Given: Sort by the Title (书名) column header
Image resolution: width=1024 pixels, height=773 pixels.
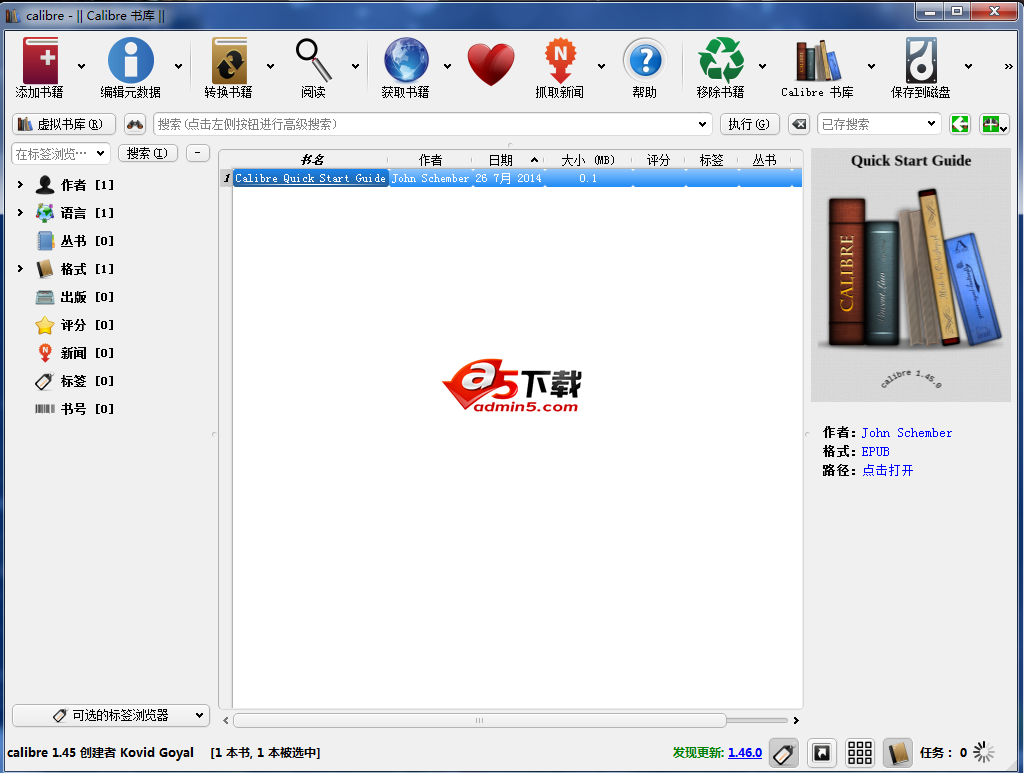Looking at the screenshot, I should 312,160.
